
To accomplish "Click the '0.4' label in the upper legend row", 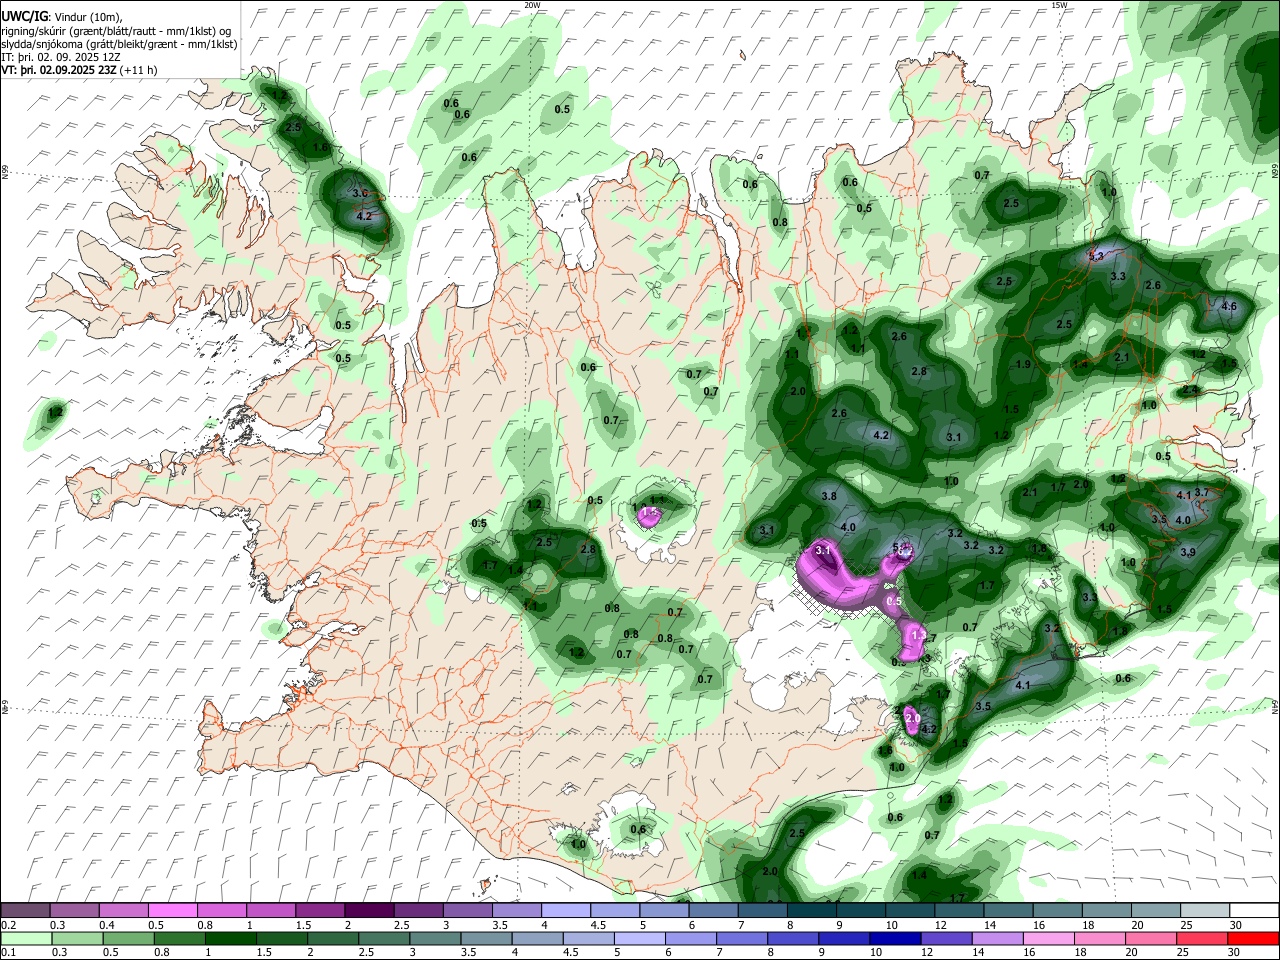I will [x=107, y=925].
